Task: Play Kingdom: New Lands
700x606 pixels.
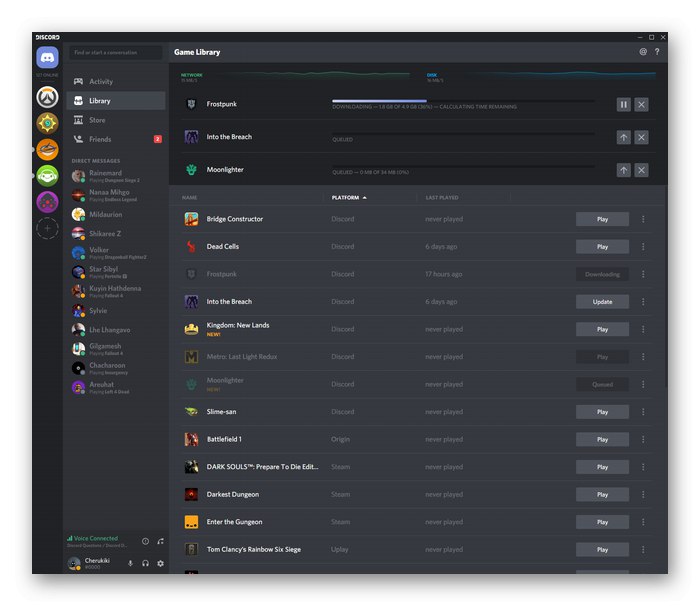Action: coord(602,330)
